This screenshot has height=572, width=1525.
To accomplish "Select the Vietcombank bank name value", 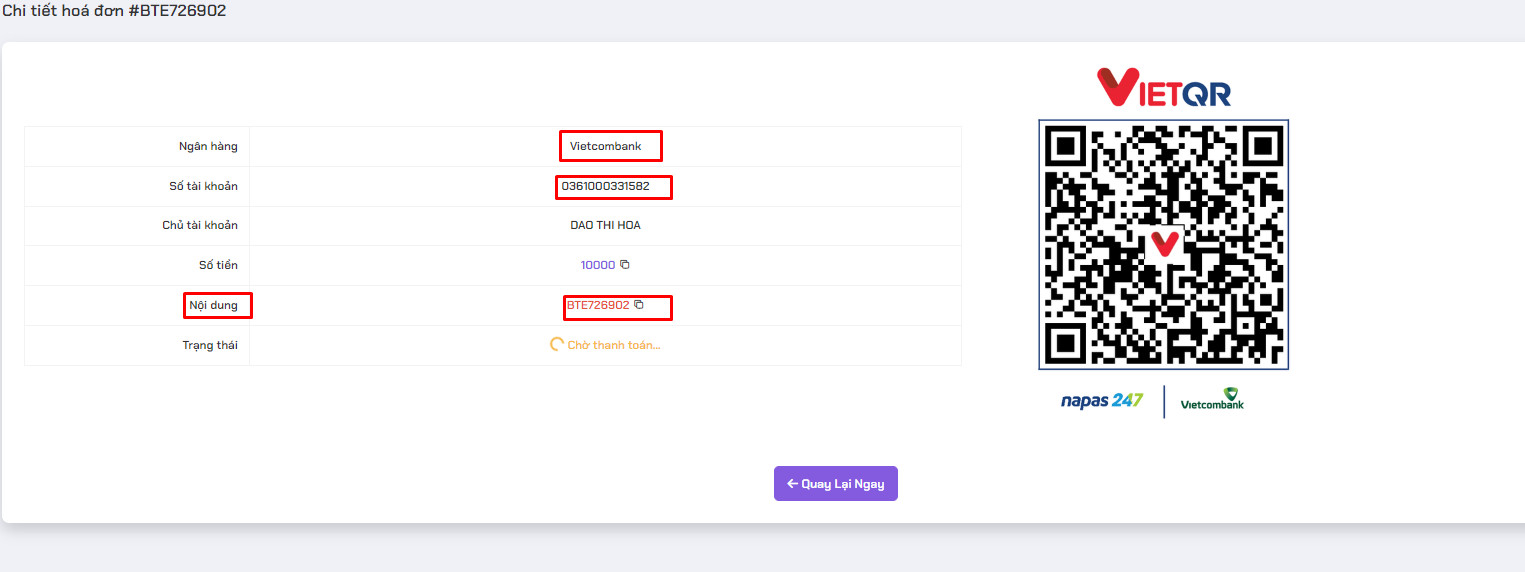I will pyautogui.click(x=605, y=147).
